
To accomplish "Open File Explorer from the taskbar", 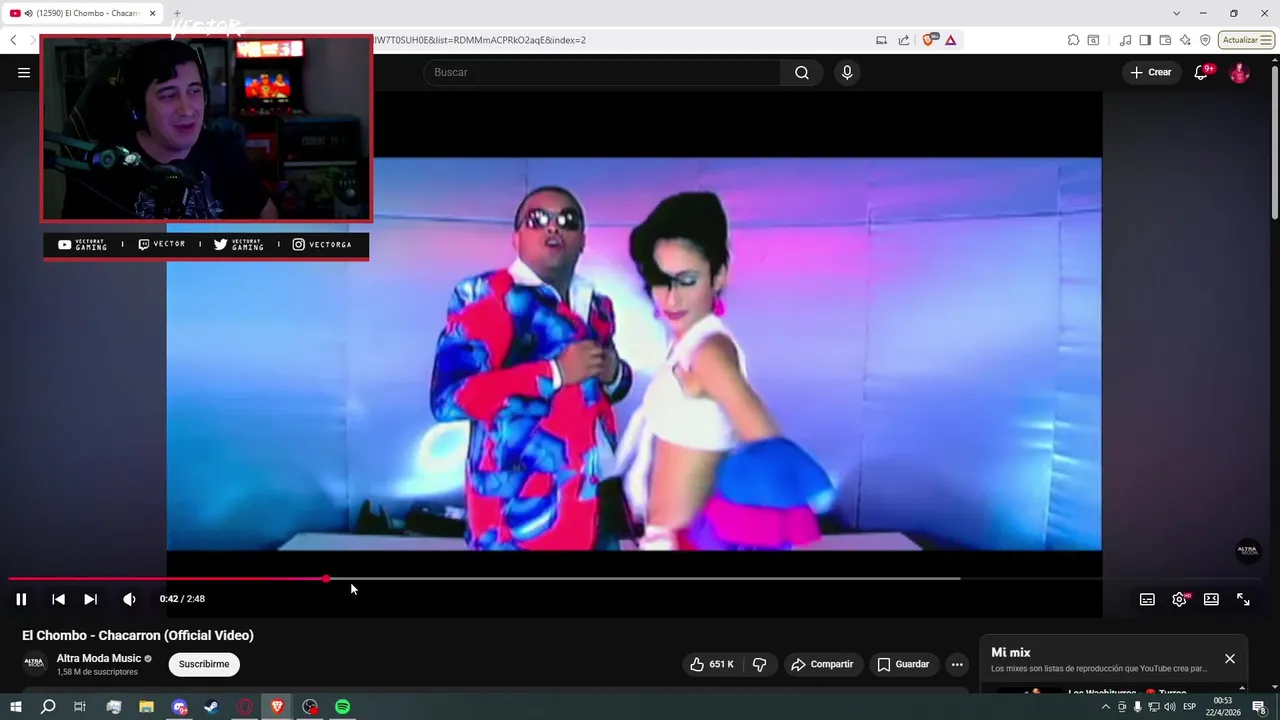I will point(146,707).
